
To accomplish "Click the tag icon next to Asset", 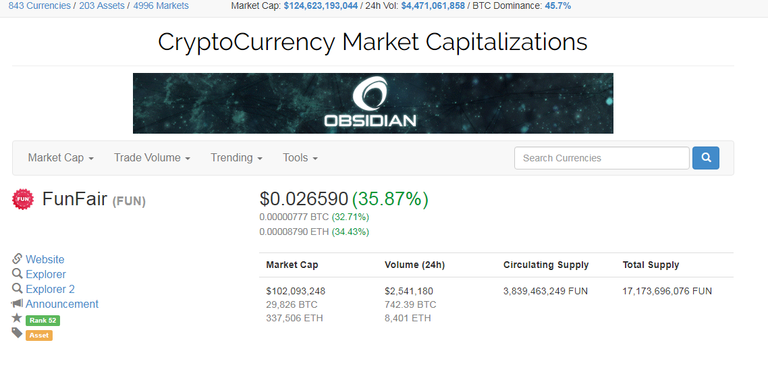I will [x=17, y=333].
